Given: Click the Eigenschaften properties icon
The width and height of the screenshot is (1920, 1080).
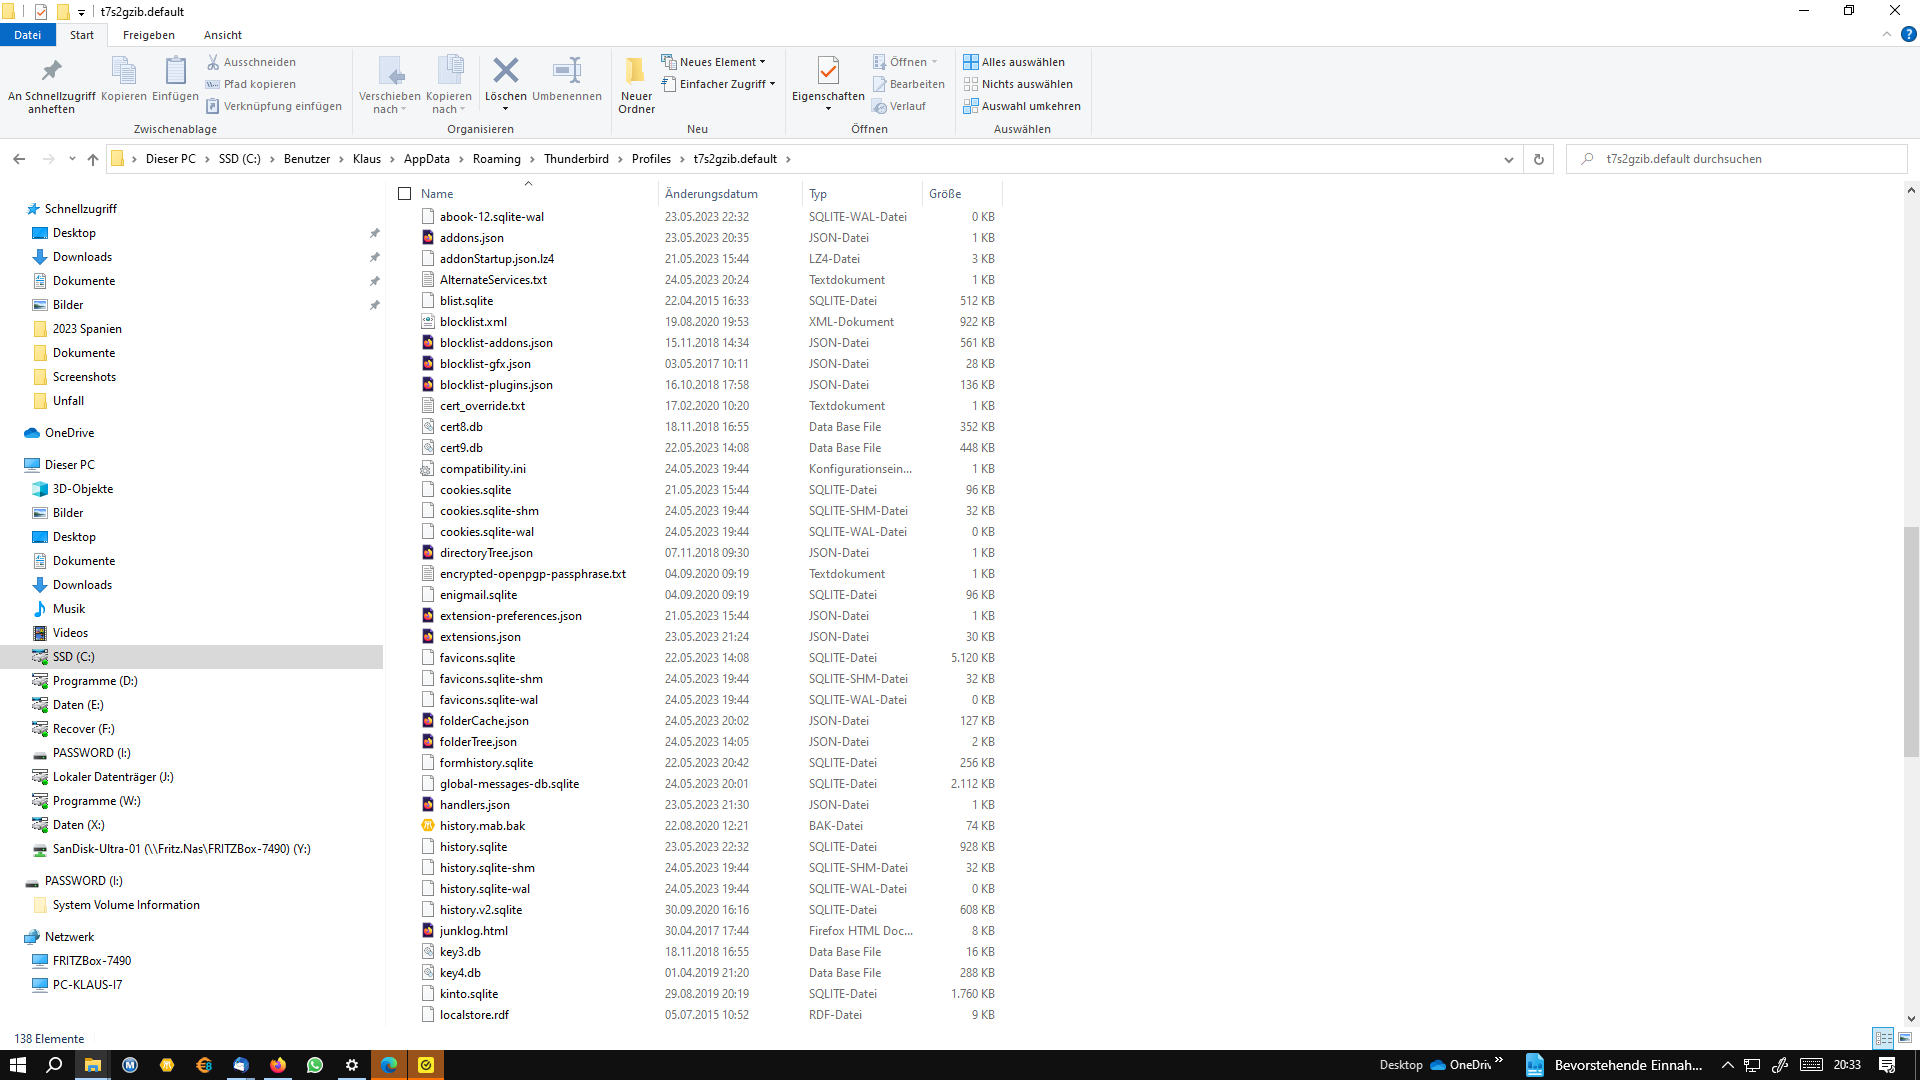Looking at the screenshot, I should tap(827, 71).
